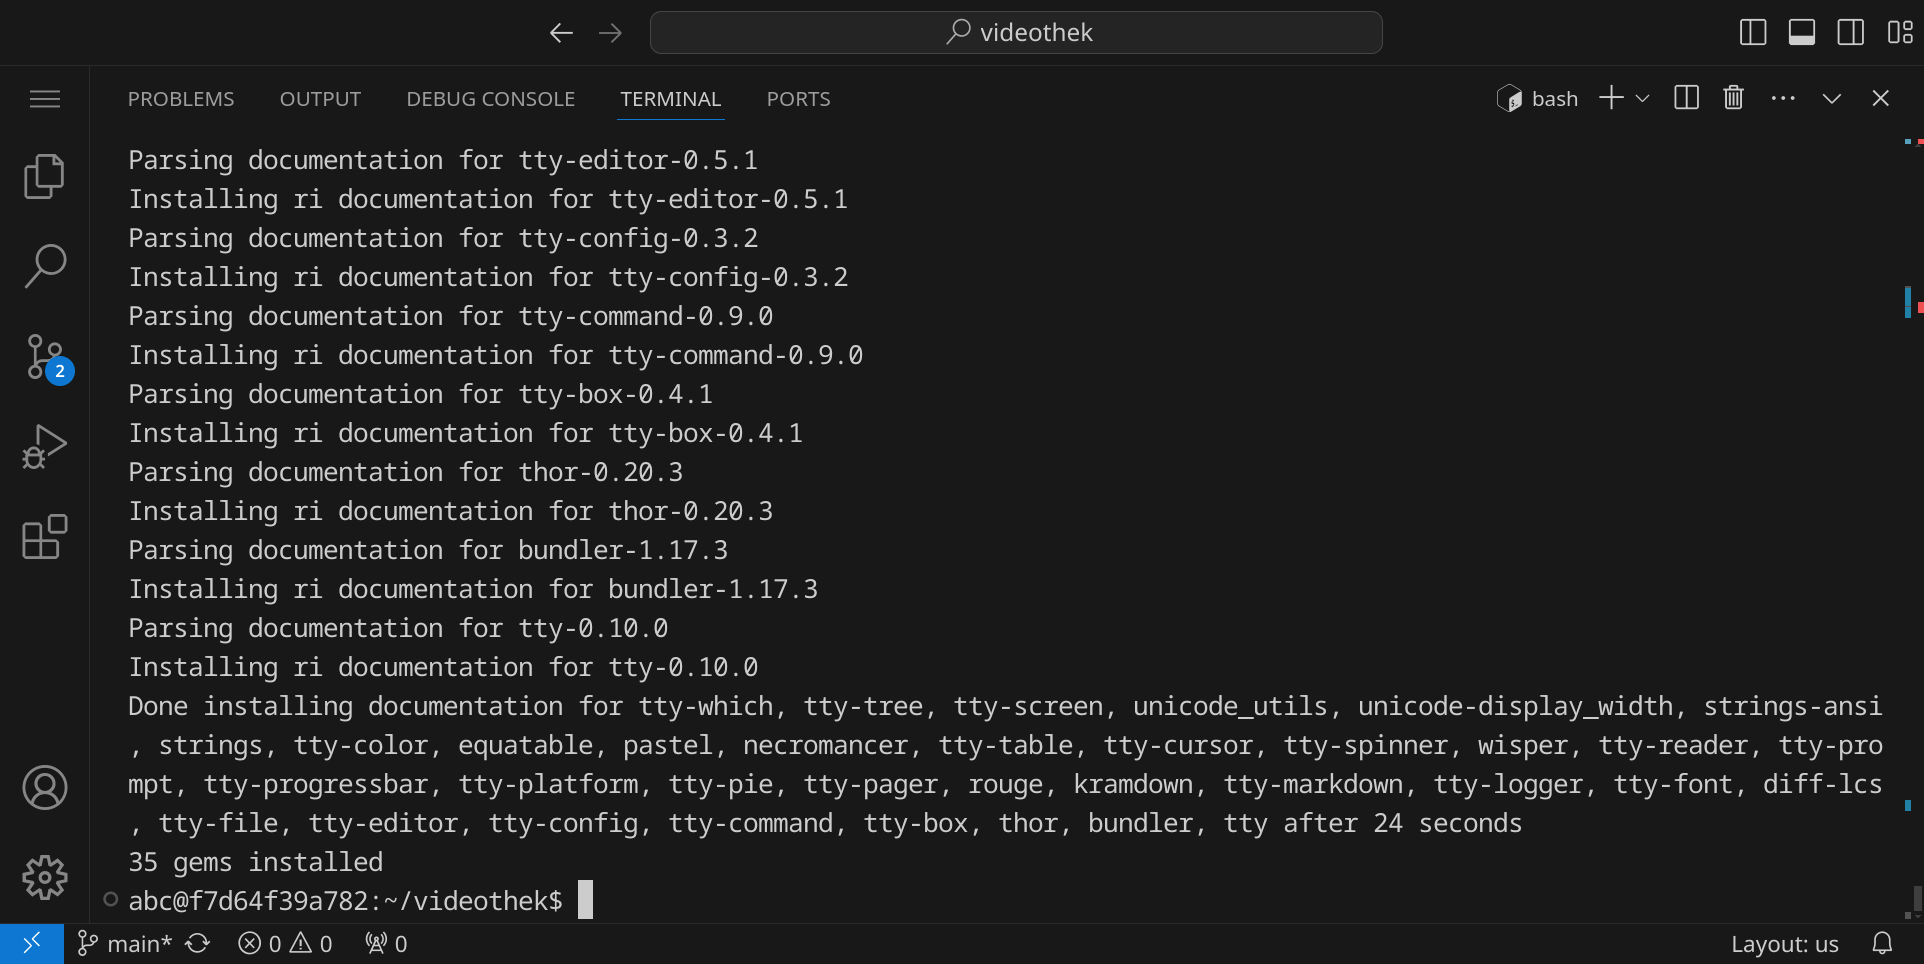Click the videothek command center search box
Screen dimensions: 1924x964
1016,33
